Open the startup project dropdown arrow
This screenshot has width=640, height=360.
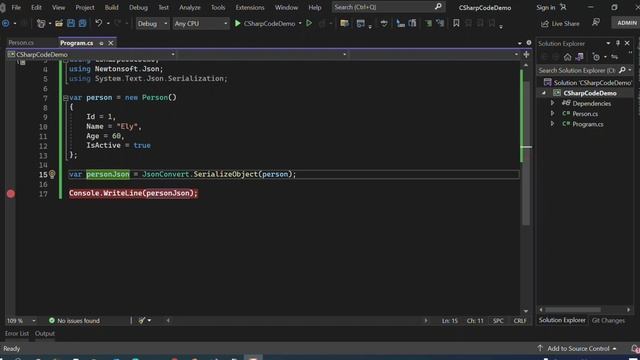(x=300, y=23)
